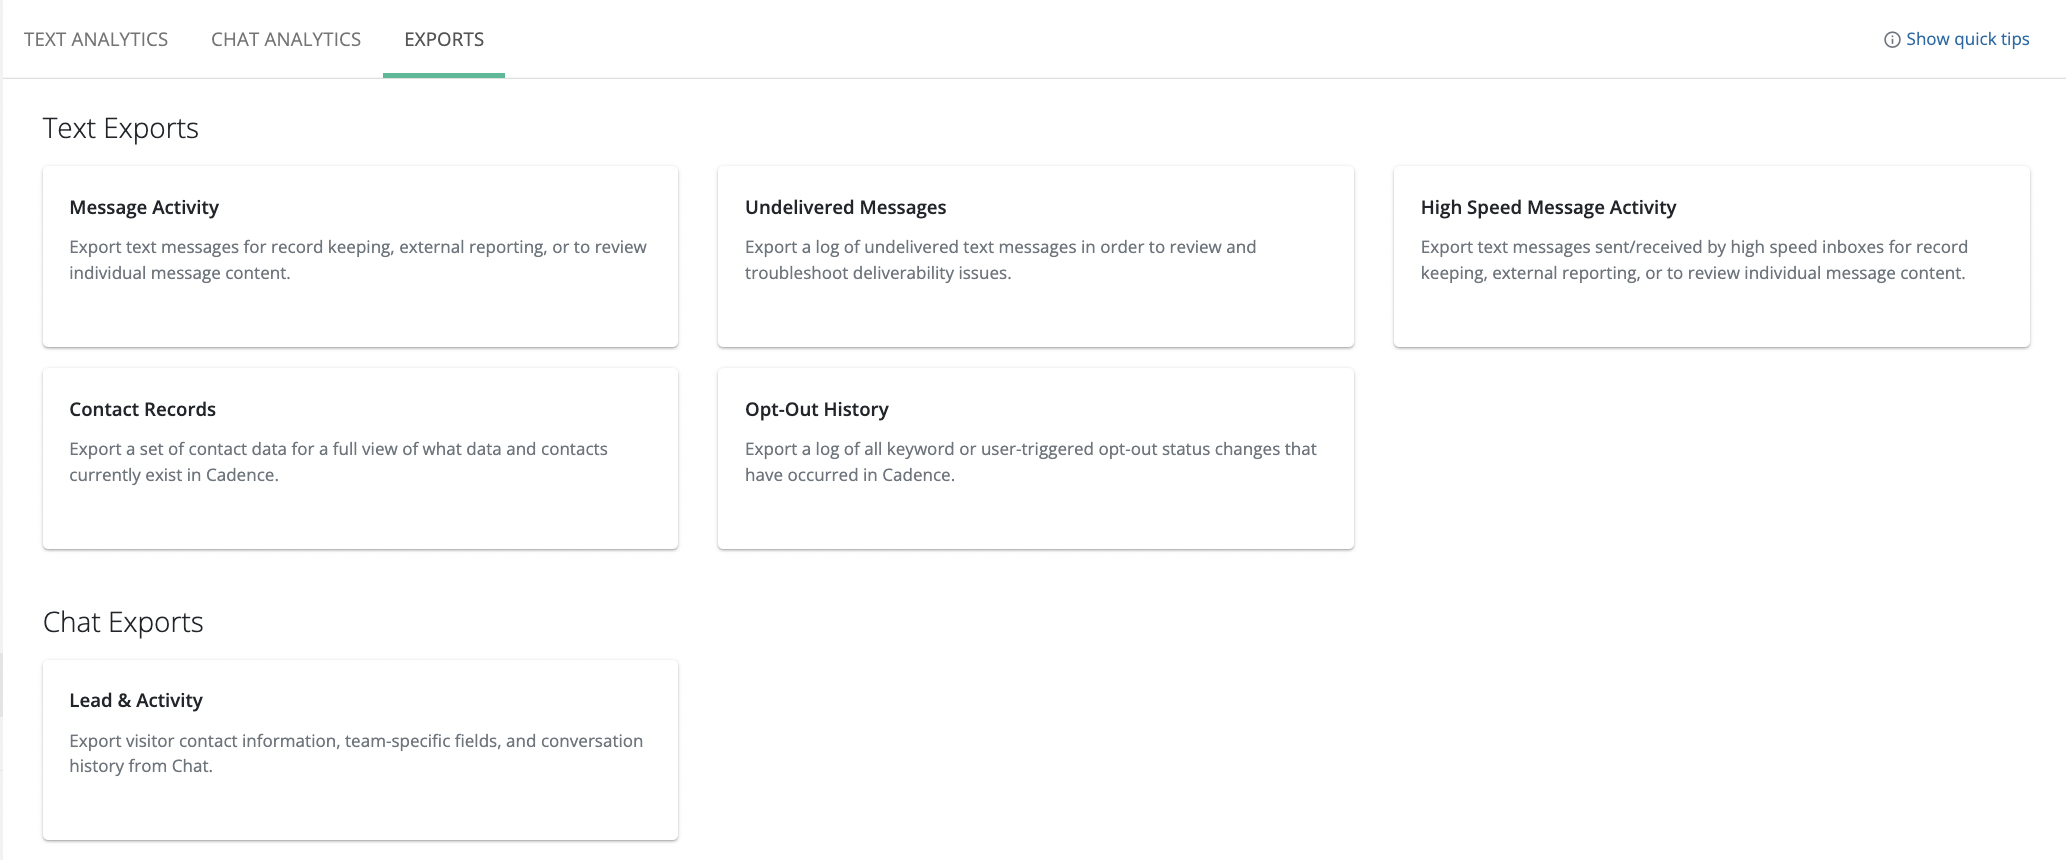Switch to the Text Analytics tab
This screenshot has width=2066, height=860.
tap(96, 39)
